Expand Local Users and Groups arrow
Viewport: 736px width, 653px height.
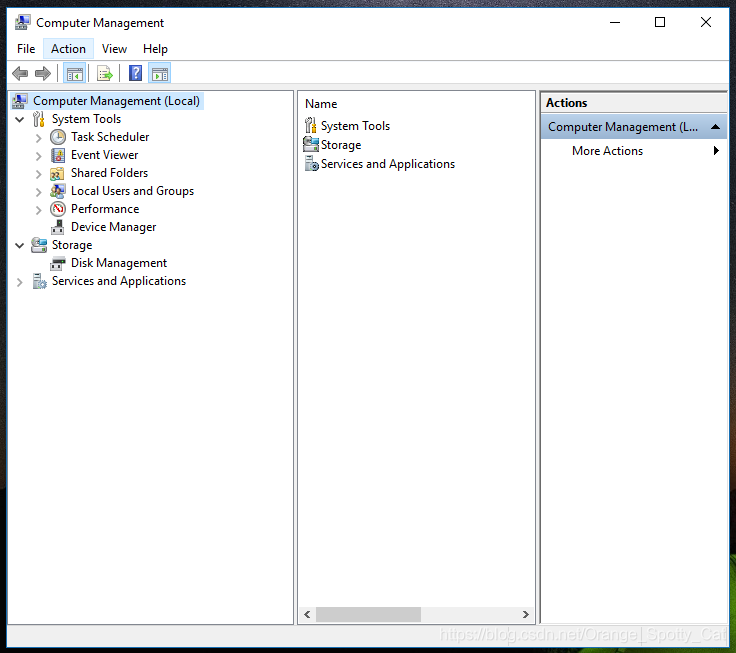39,191
